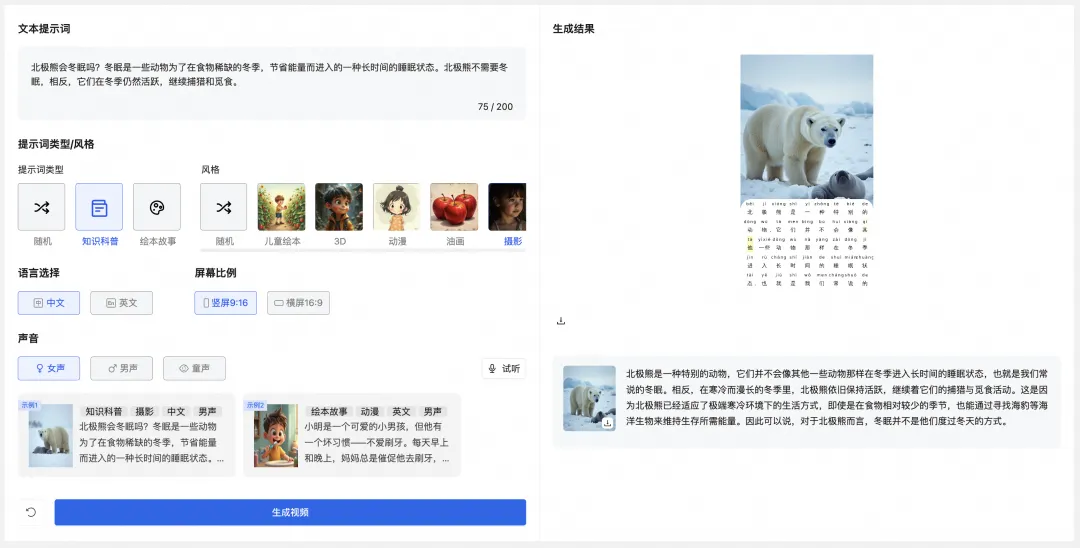Screen dimensions: 1080x548
Task: Click the 男声 tag in example 1
Action: tap(207, 411)
